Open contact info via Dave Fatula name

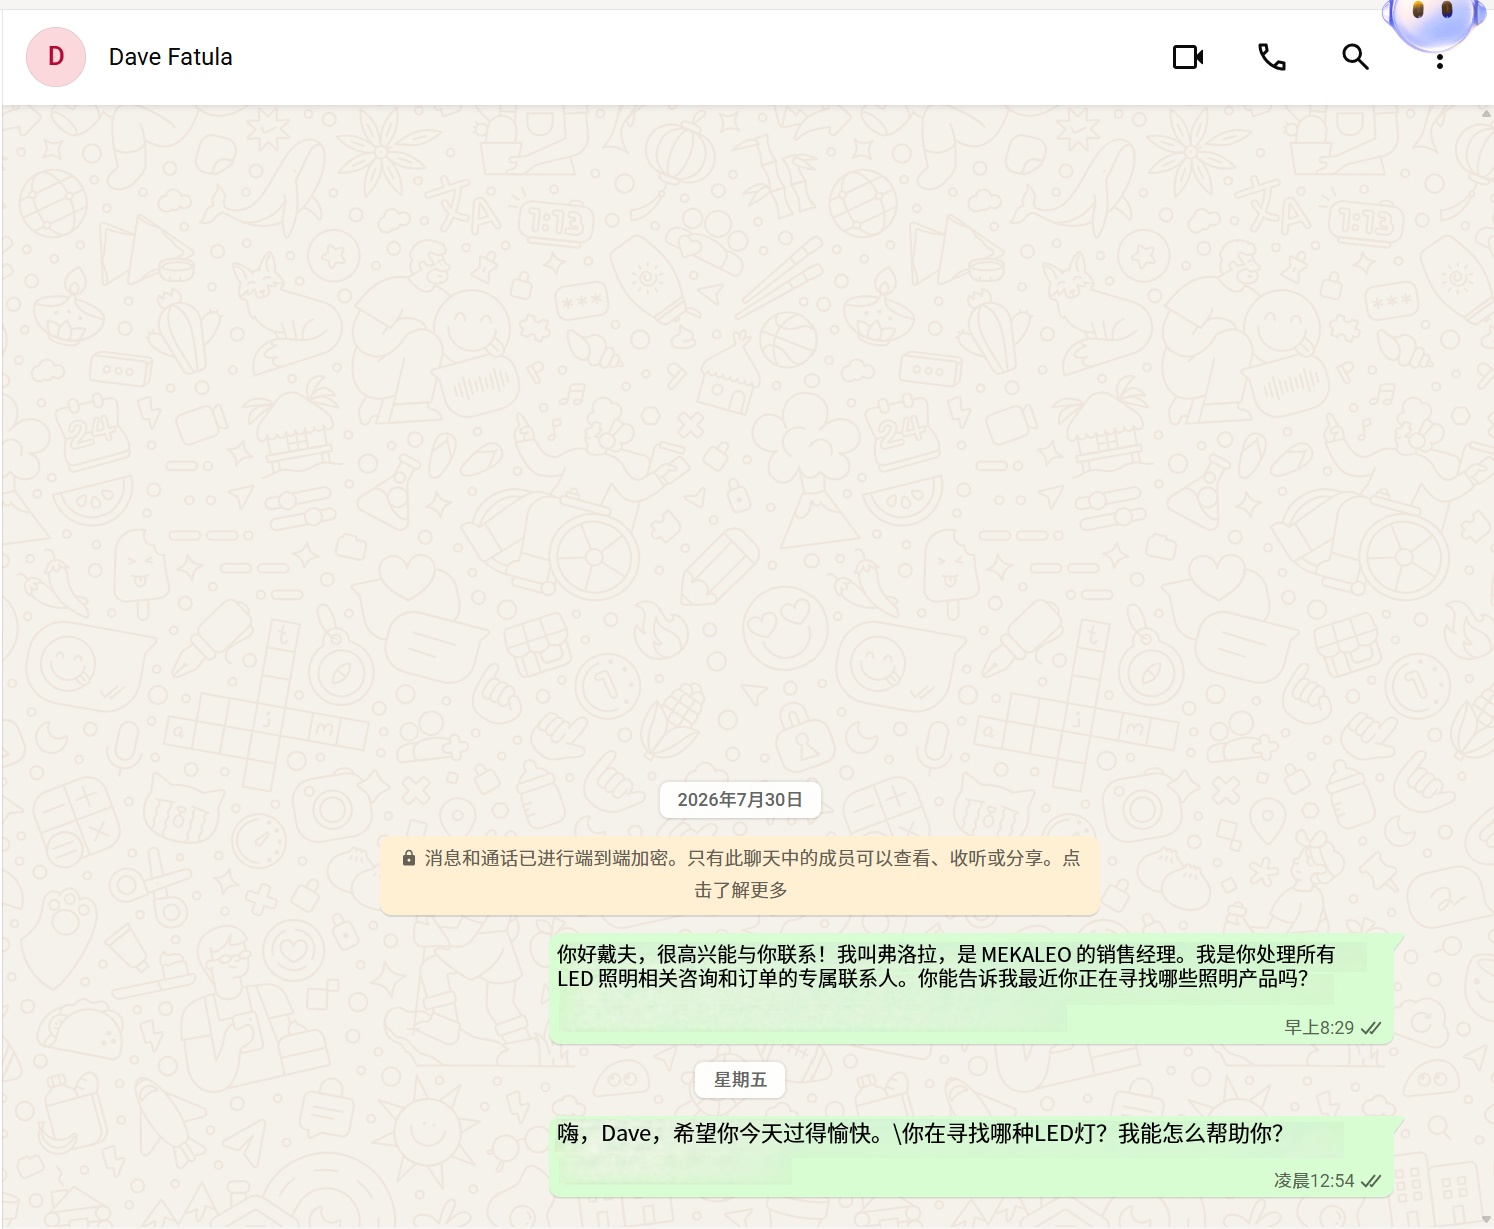[170, 57]
